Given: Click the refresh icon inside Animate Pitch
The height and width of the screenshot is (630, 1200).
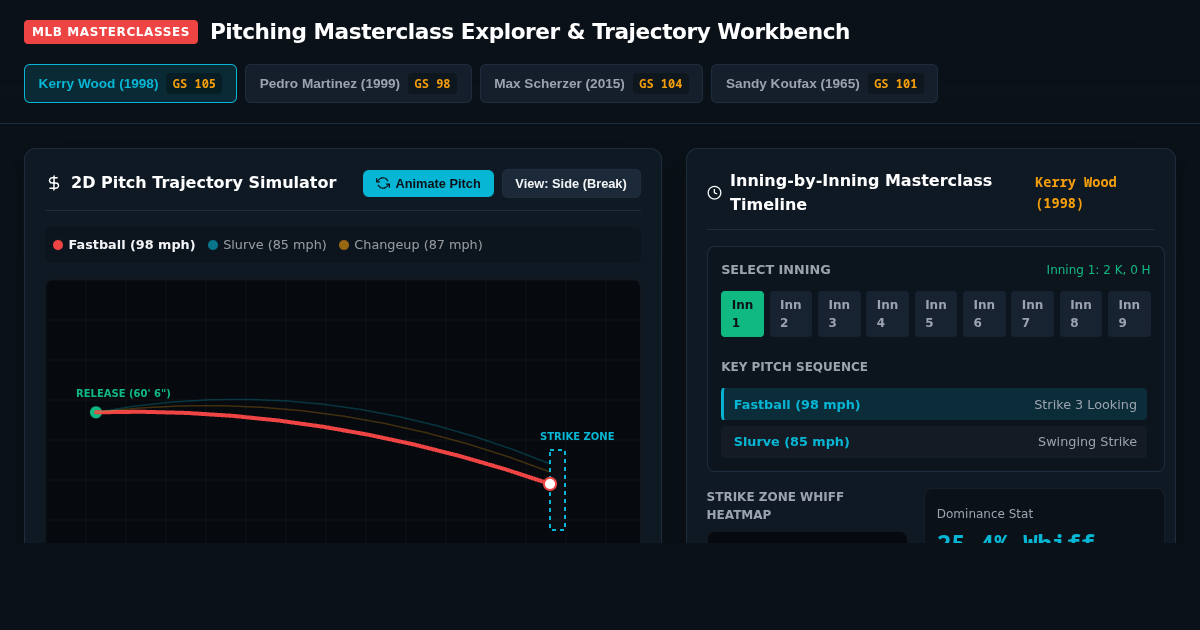Looking at the screenshot, I should (x=383, y=183).
